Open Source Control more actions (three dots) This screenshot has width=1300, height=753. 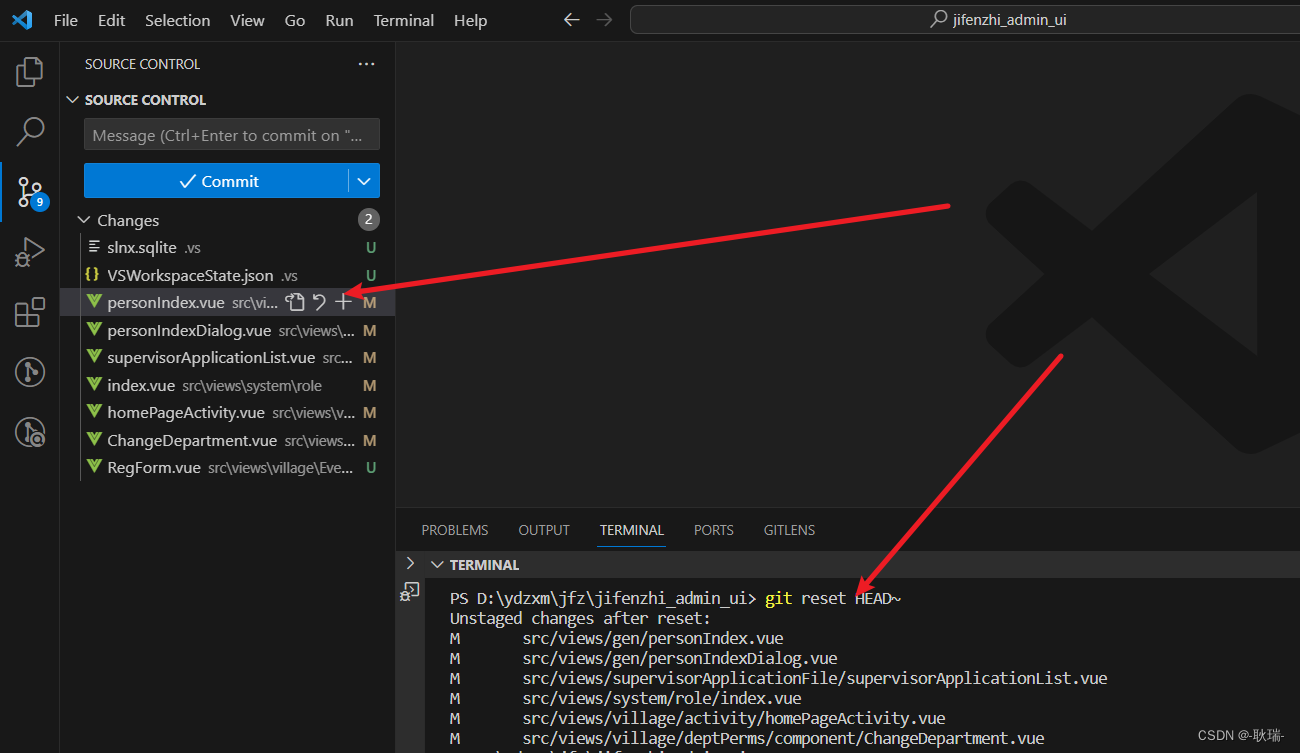tap(367, 64)
